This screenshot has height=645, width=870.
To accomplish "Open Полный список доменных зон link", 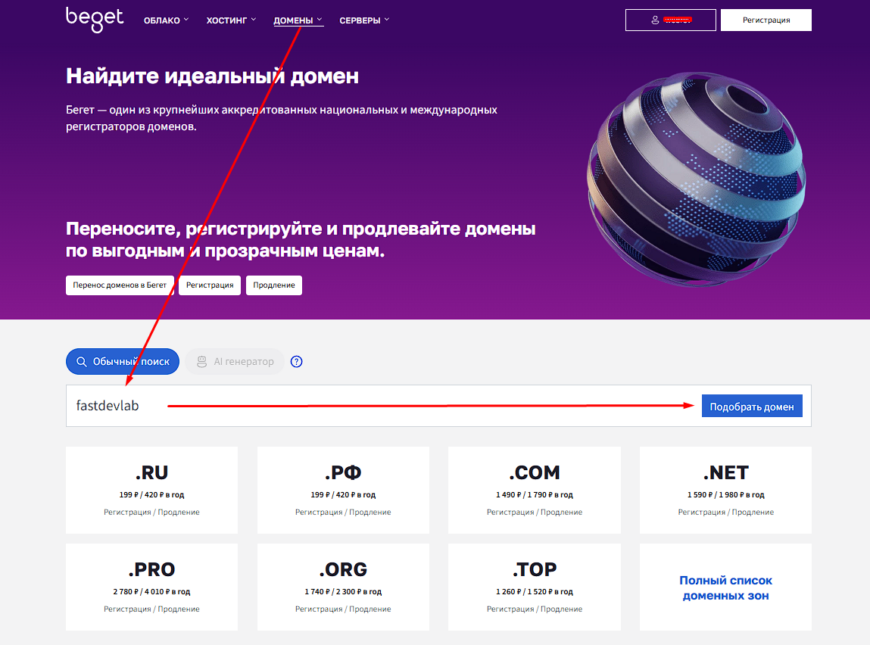I will [726, 588].
